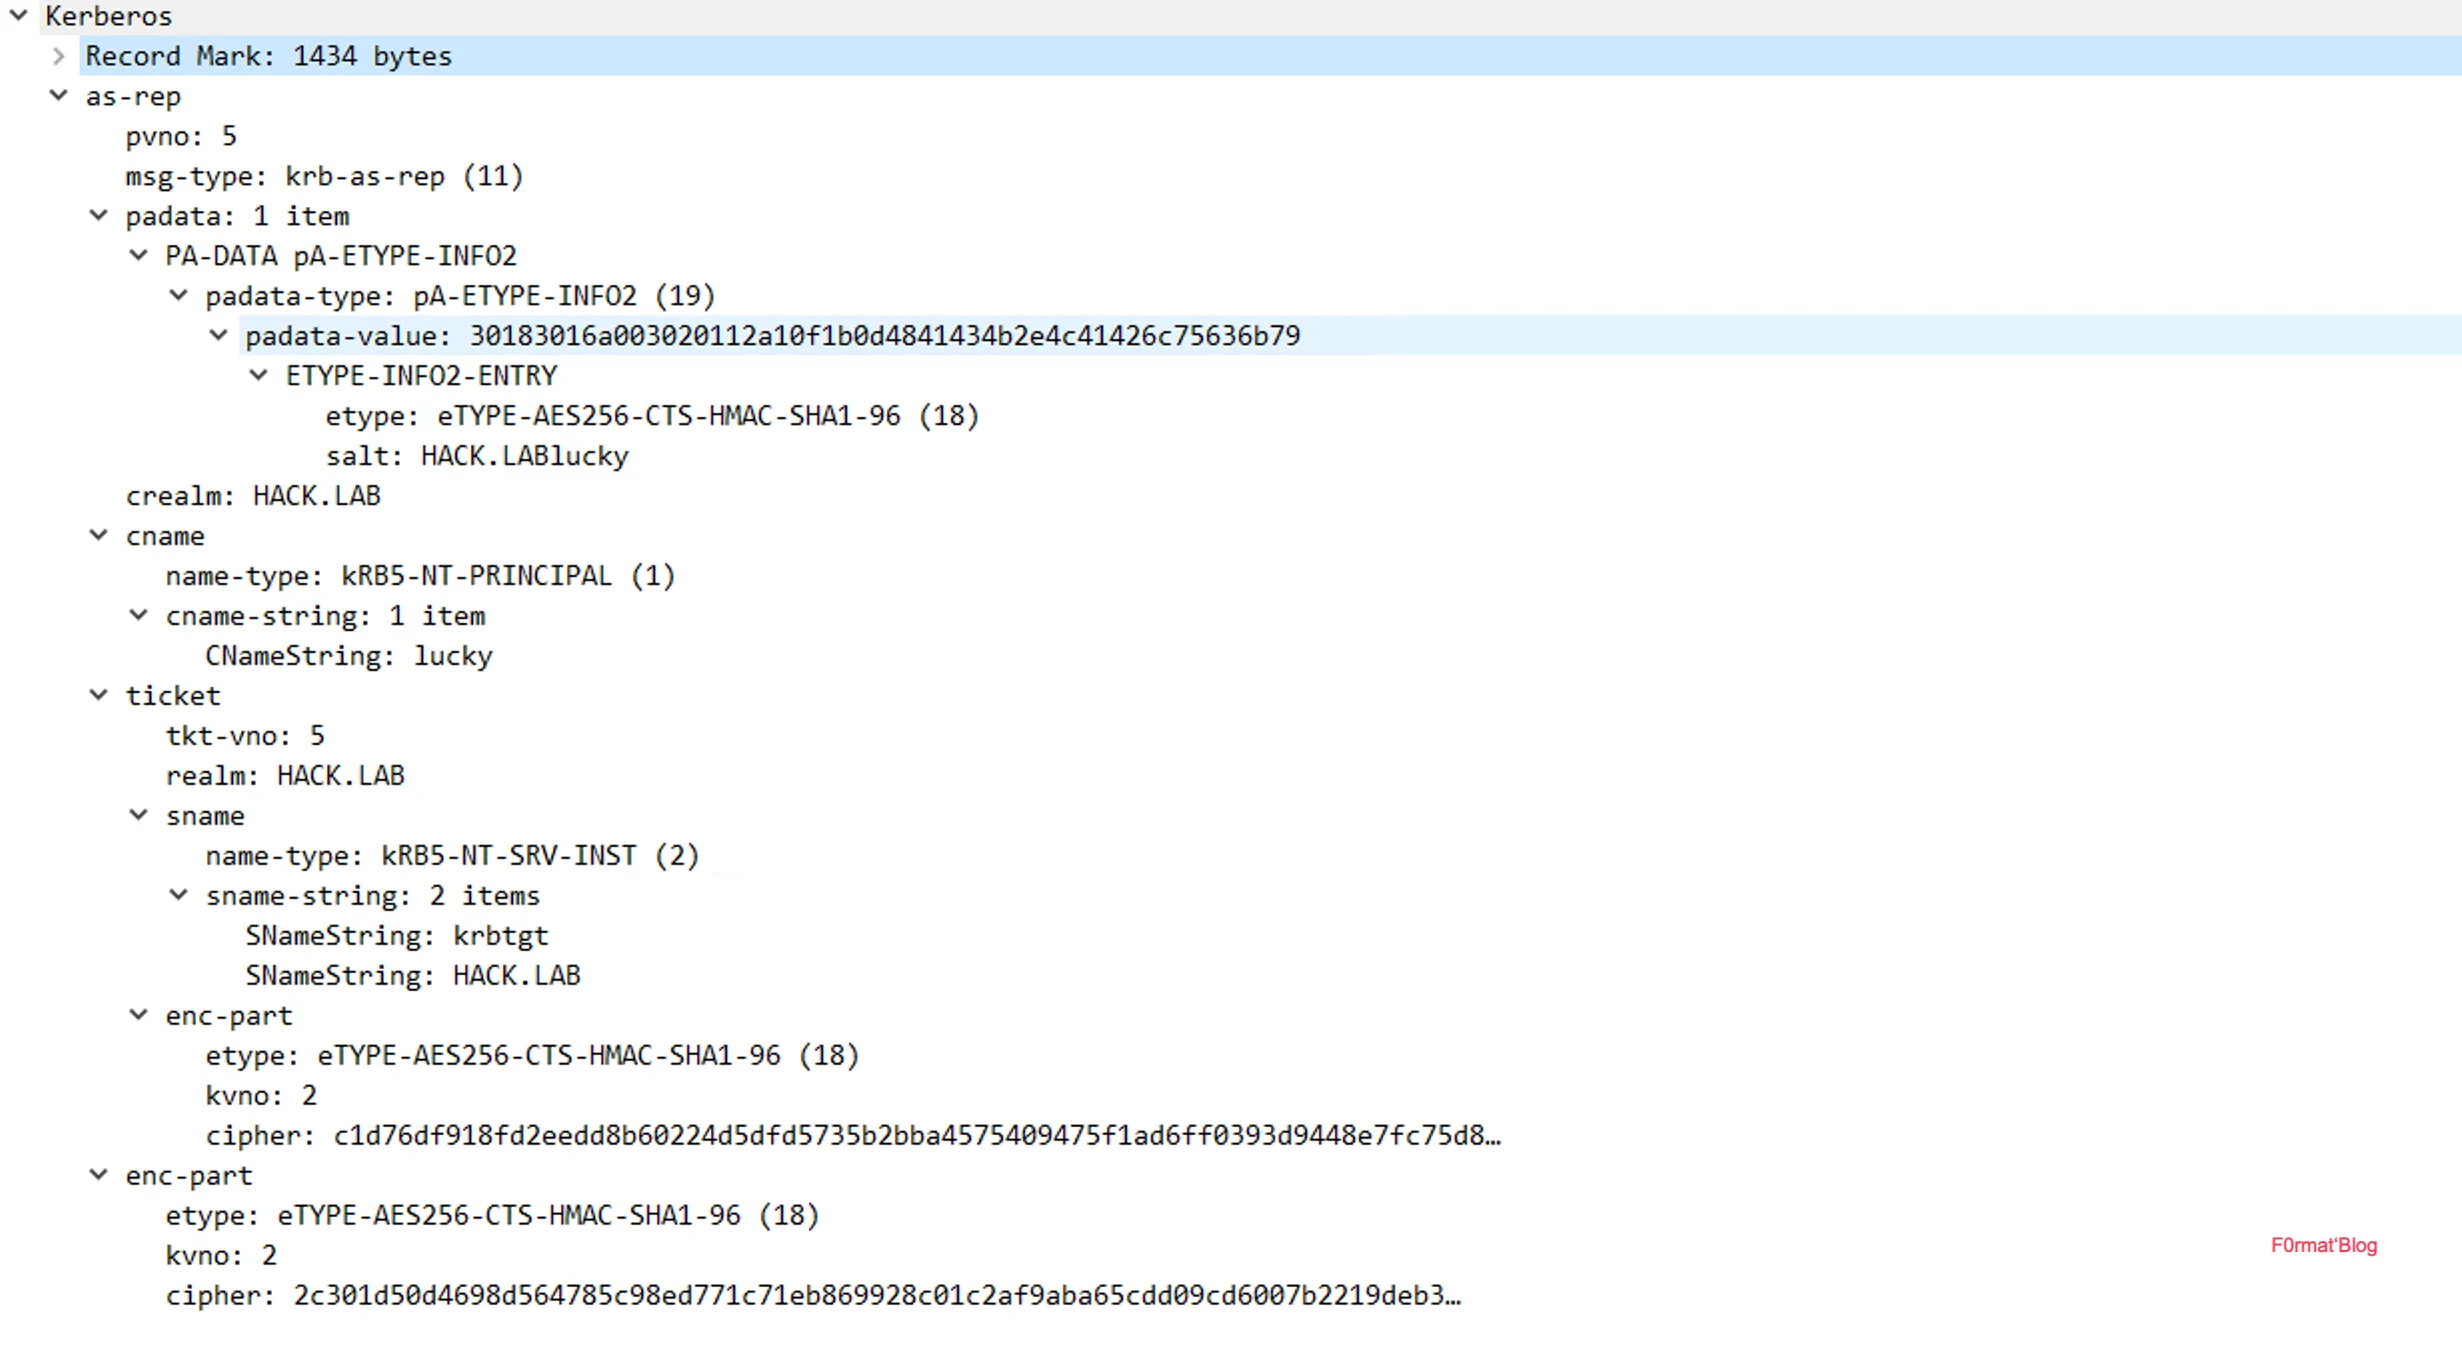The height and width of the screenshot is (1348, 2462).
Task: Collapse the padata 1 item node
Action: tap(99, 215)
